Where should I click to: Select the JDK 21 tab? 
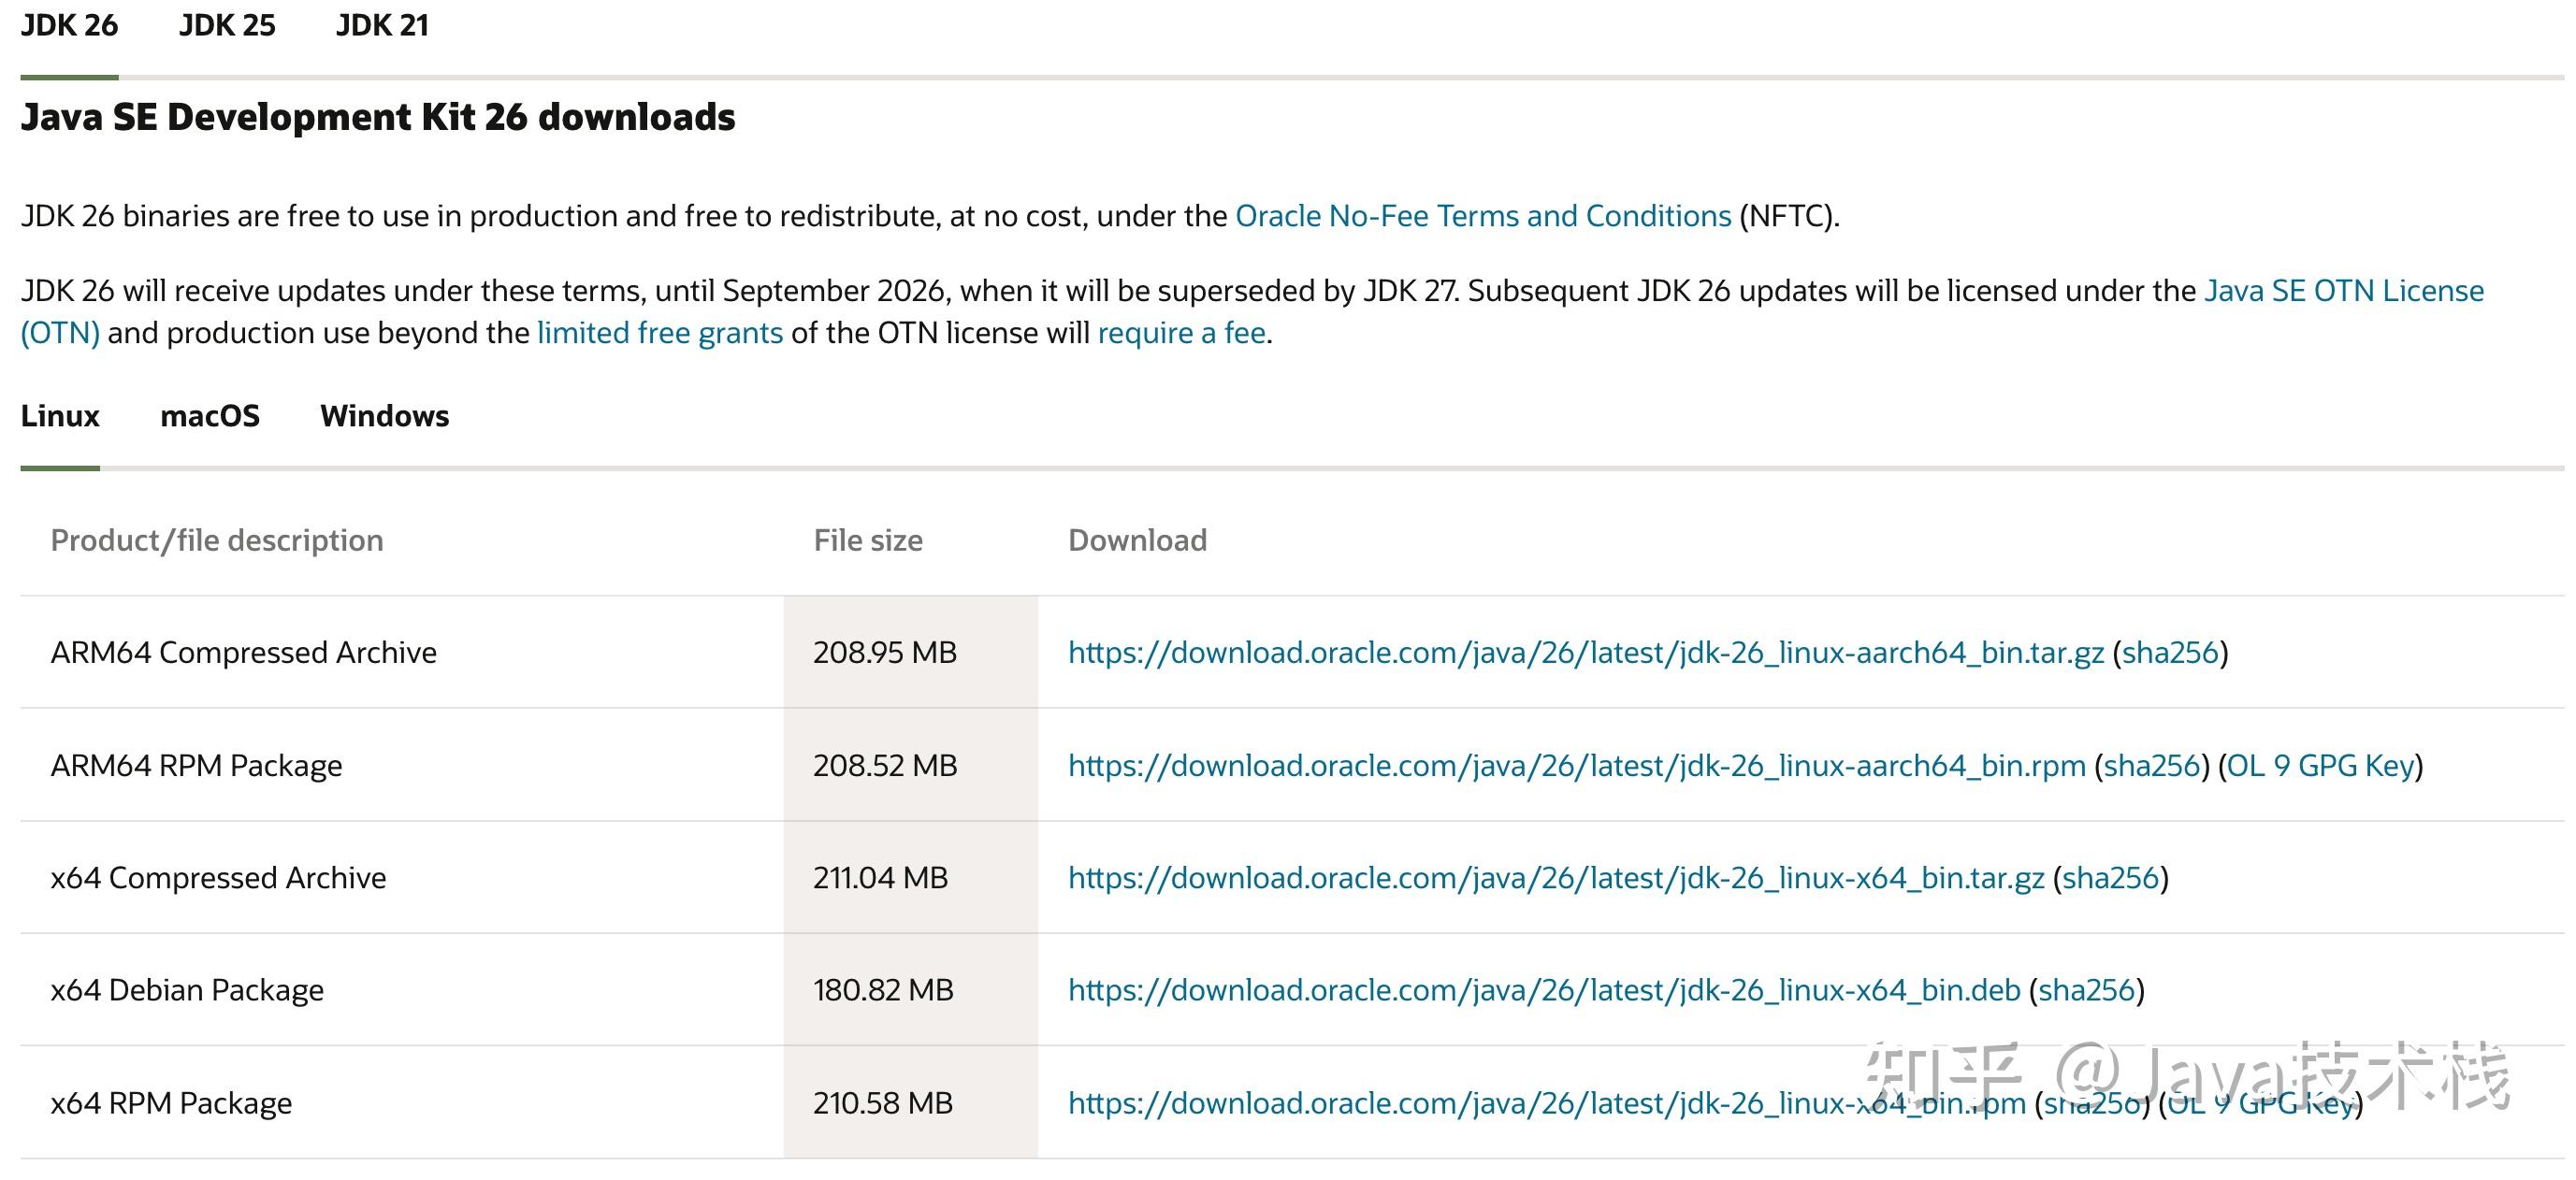tap(382, 25)
